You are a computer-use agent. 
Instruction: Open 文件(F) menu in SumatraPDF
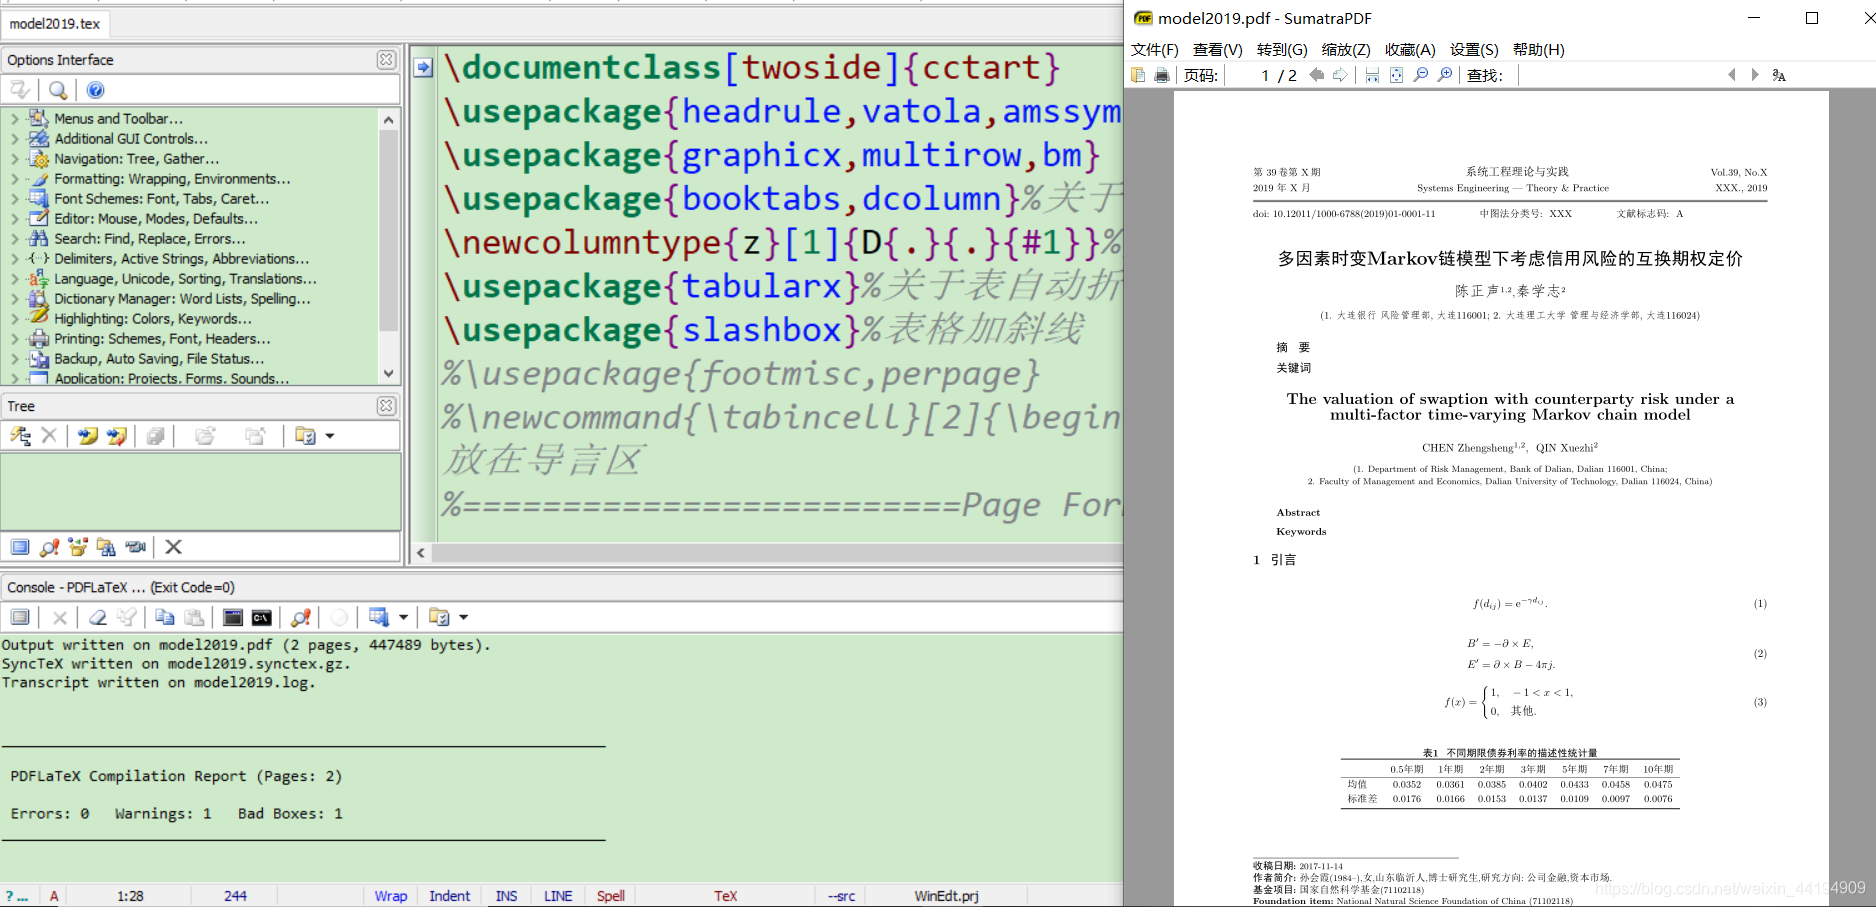click(x=1155, y=50)
